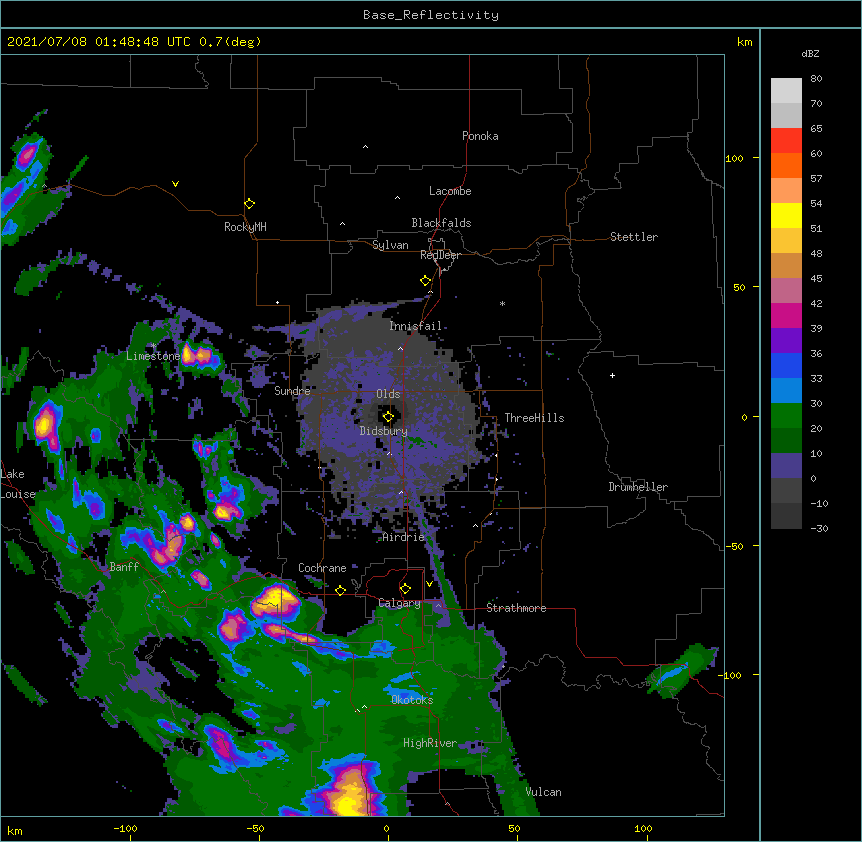Click the -50 tick label on horizontal axis
862x842 pixels.
[x=256, y=828]
